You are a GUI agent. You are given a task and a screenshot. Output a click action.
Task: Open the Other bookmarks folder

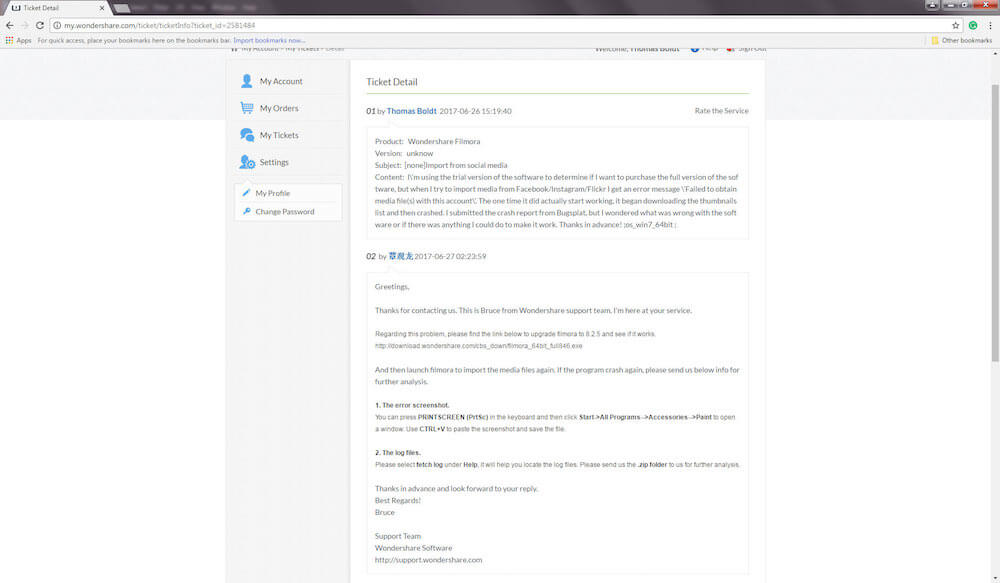tap(962, 40)
